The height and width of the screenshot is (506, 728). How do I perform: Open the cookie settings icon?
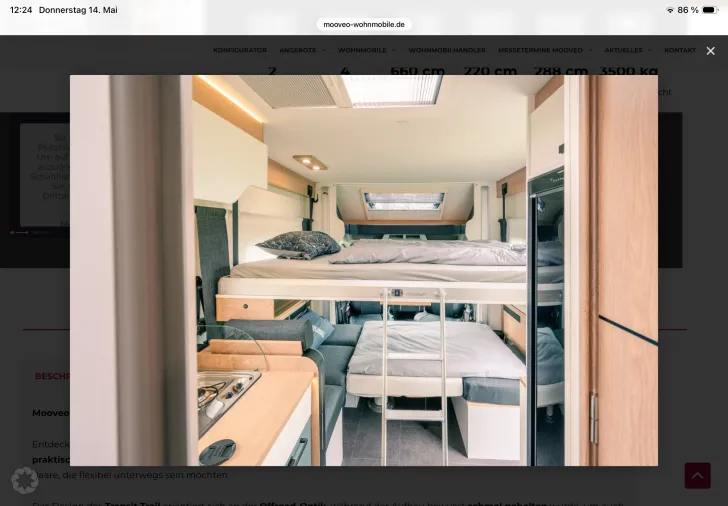(x=25, y=480)
